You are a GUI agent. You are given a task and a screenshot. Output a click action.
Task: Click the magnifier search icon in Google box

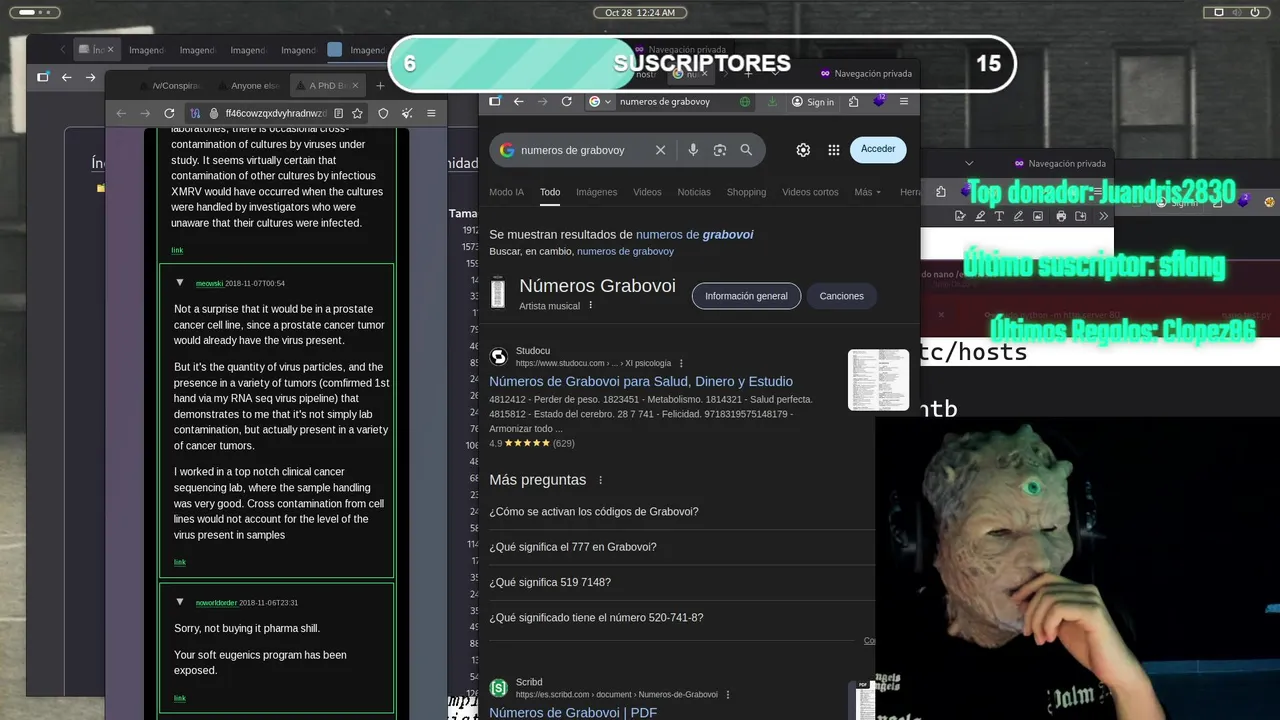[x=746, y=150]
